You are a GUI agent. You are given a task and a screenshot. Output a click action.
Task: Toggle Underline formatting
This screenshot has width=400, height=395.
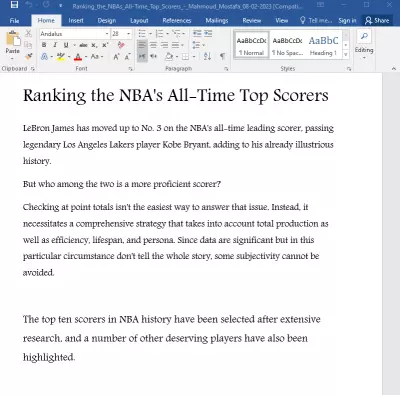66,45
